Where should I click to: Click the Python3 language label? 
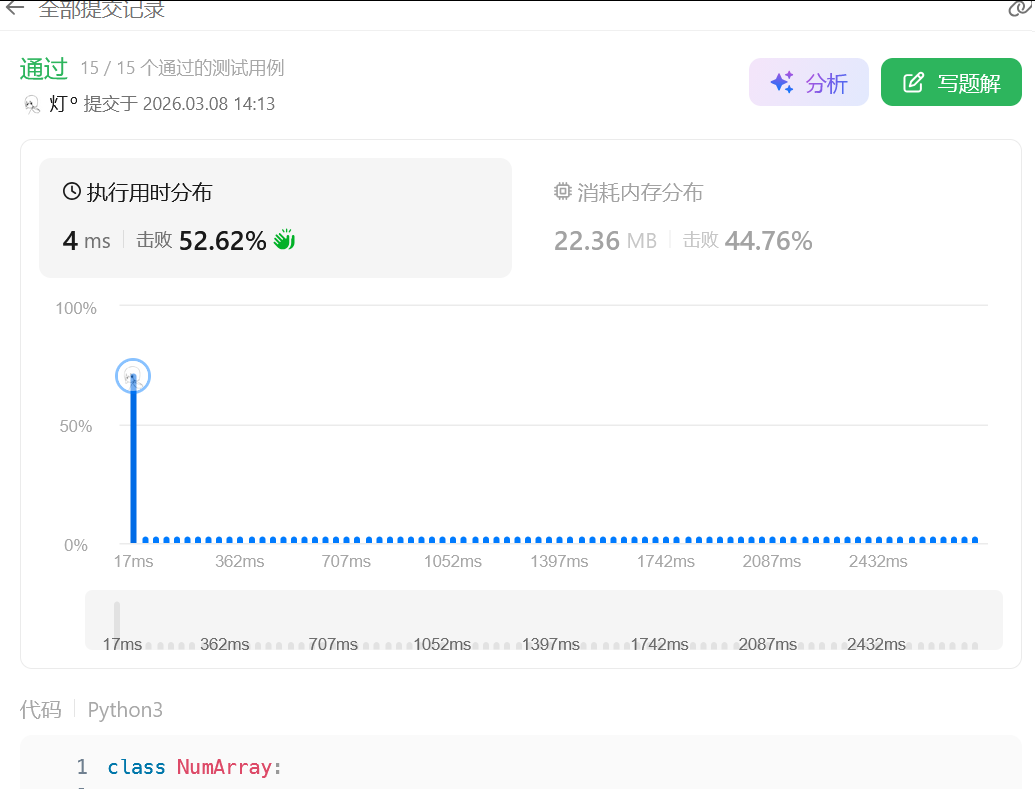[125, 710]
